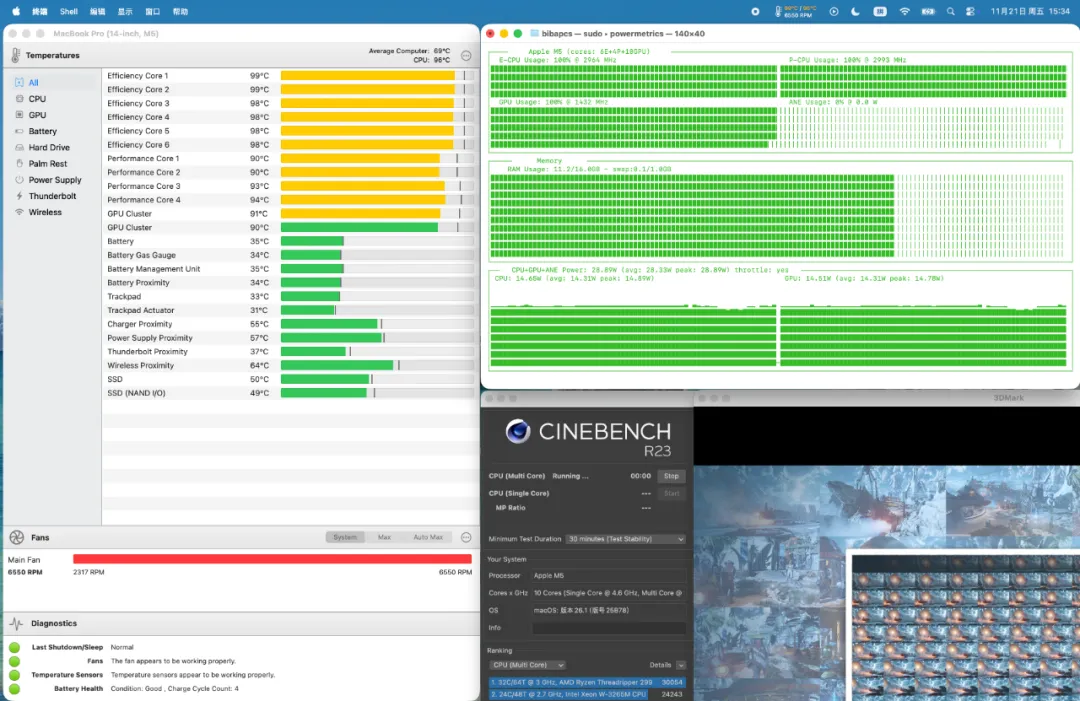Click the Cinebench Info input field

609,628
